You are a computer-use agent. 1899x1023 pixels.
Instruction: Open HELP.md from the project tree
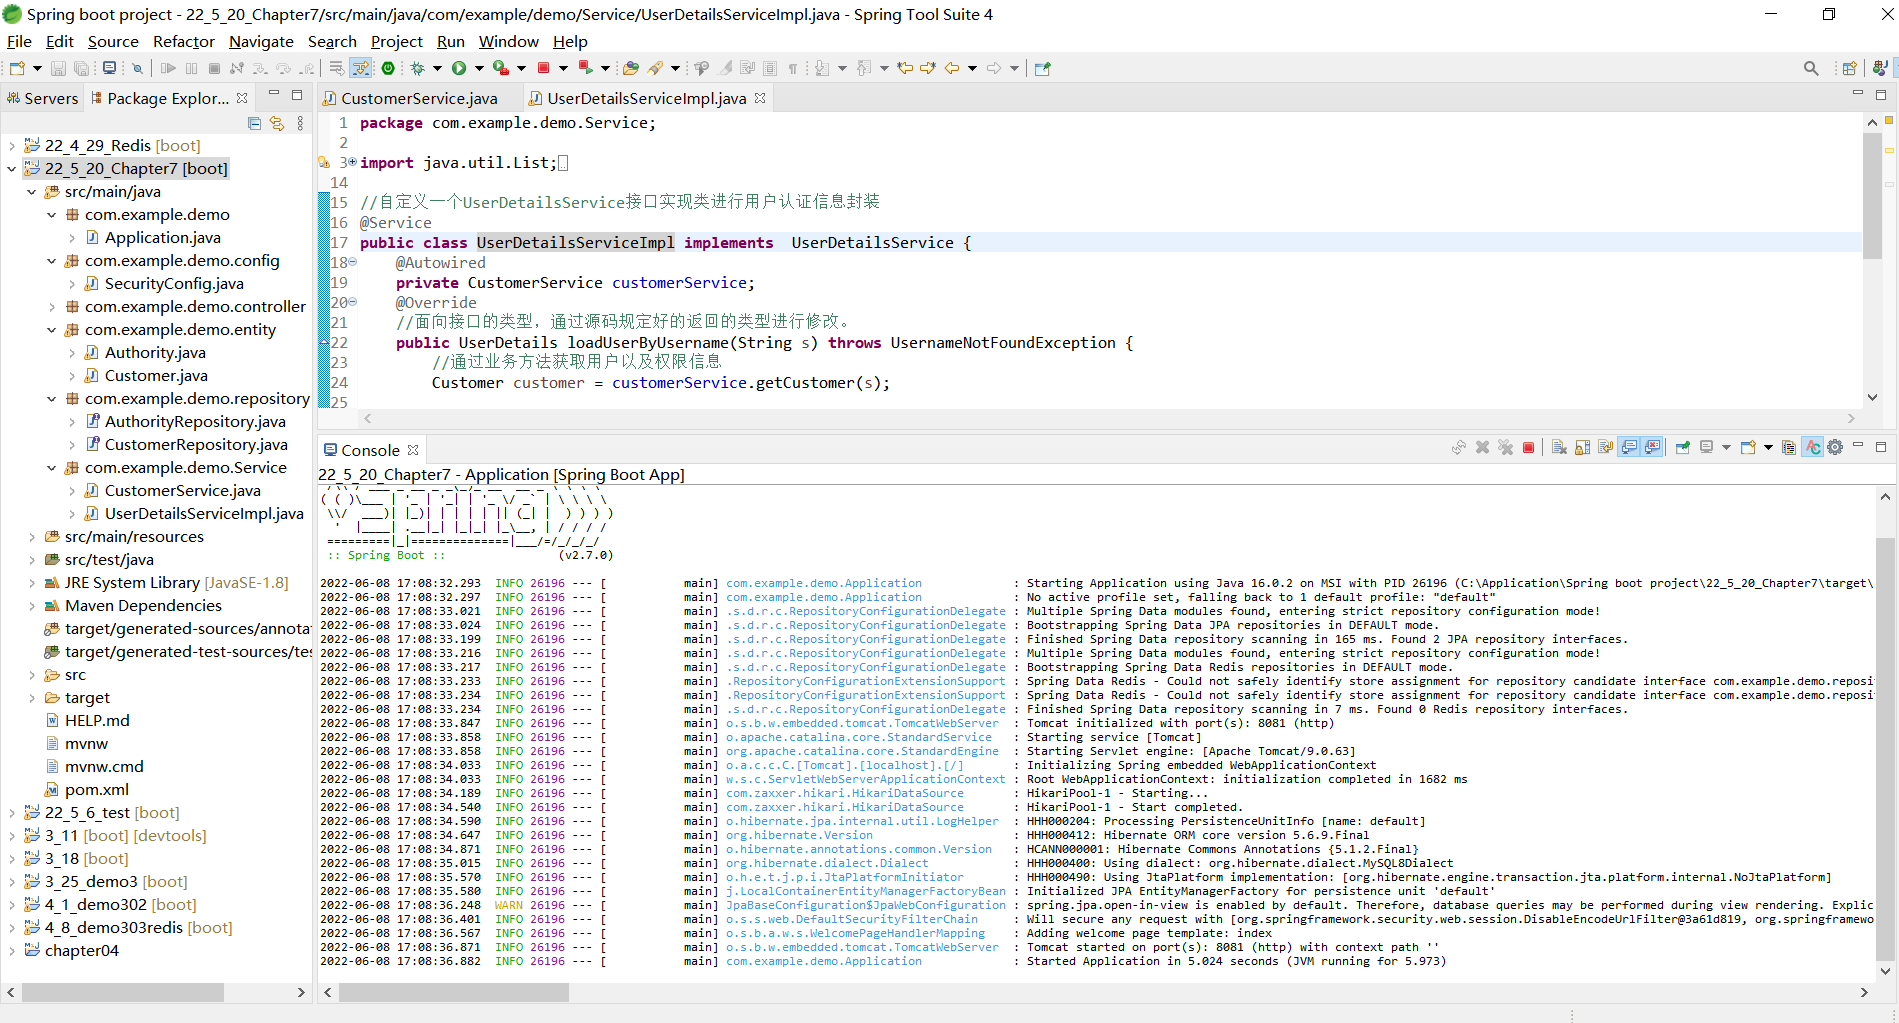click(97, 721)
